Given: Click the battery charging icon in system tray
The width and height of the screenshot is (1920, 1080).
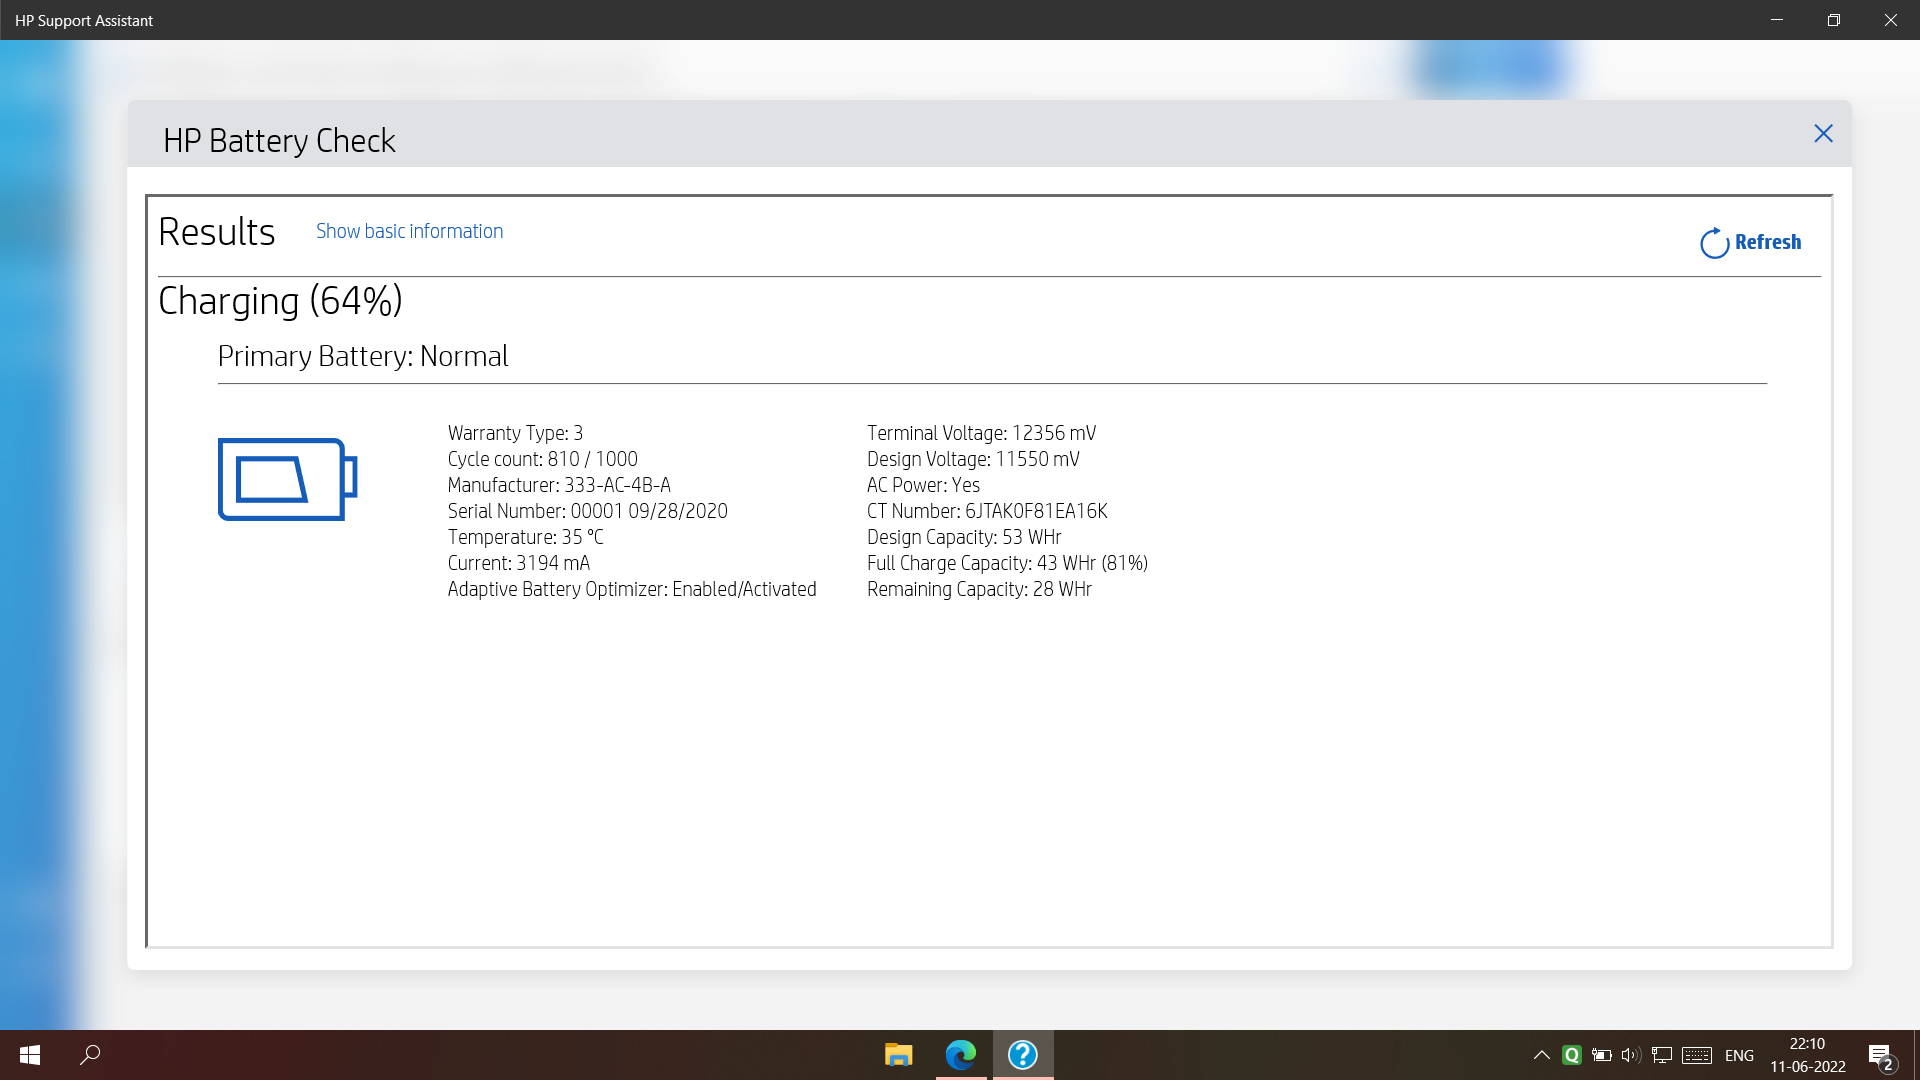Looking at the screenshot, I should click(x=1601, y=1054).
